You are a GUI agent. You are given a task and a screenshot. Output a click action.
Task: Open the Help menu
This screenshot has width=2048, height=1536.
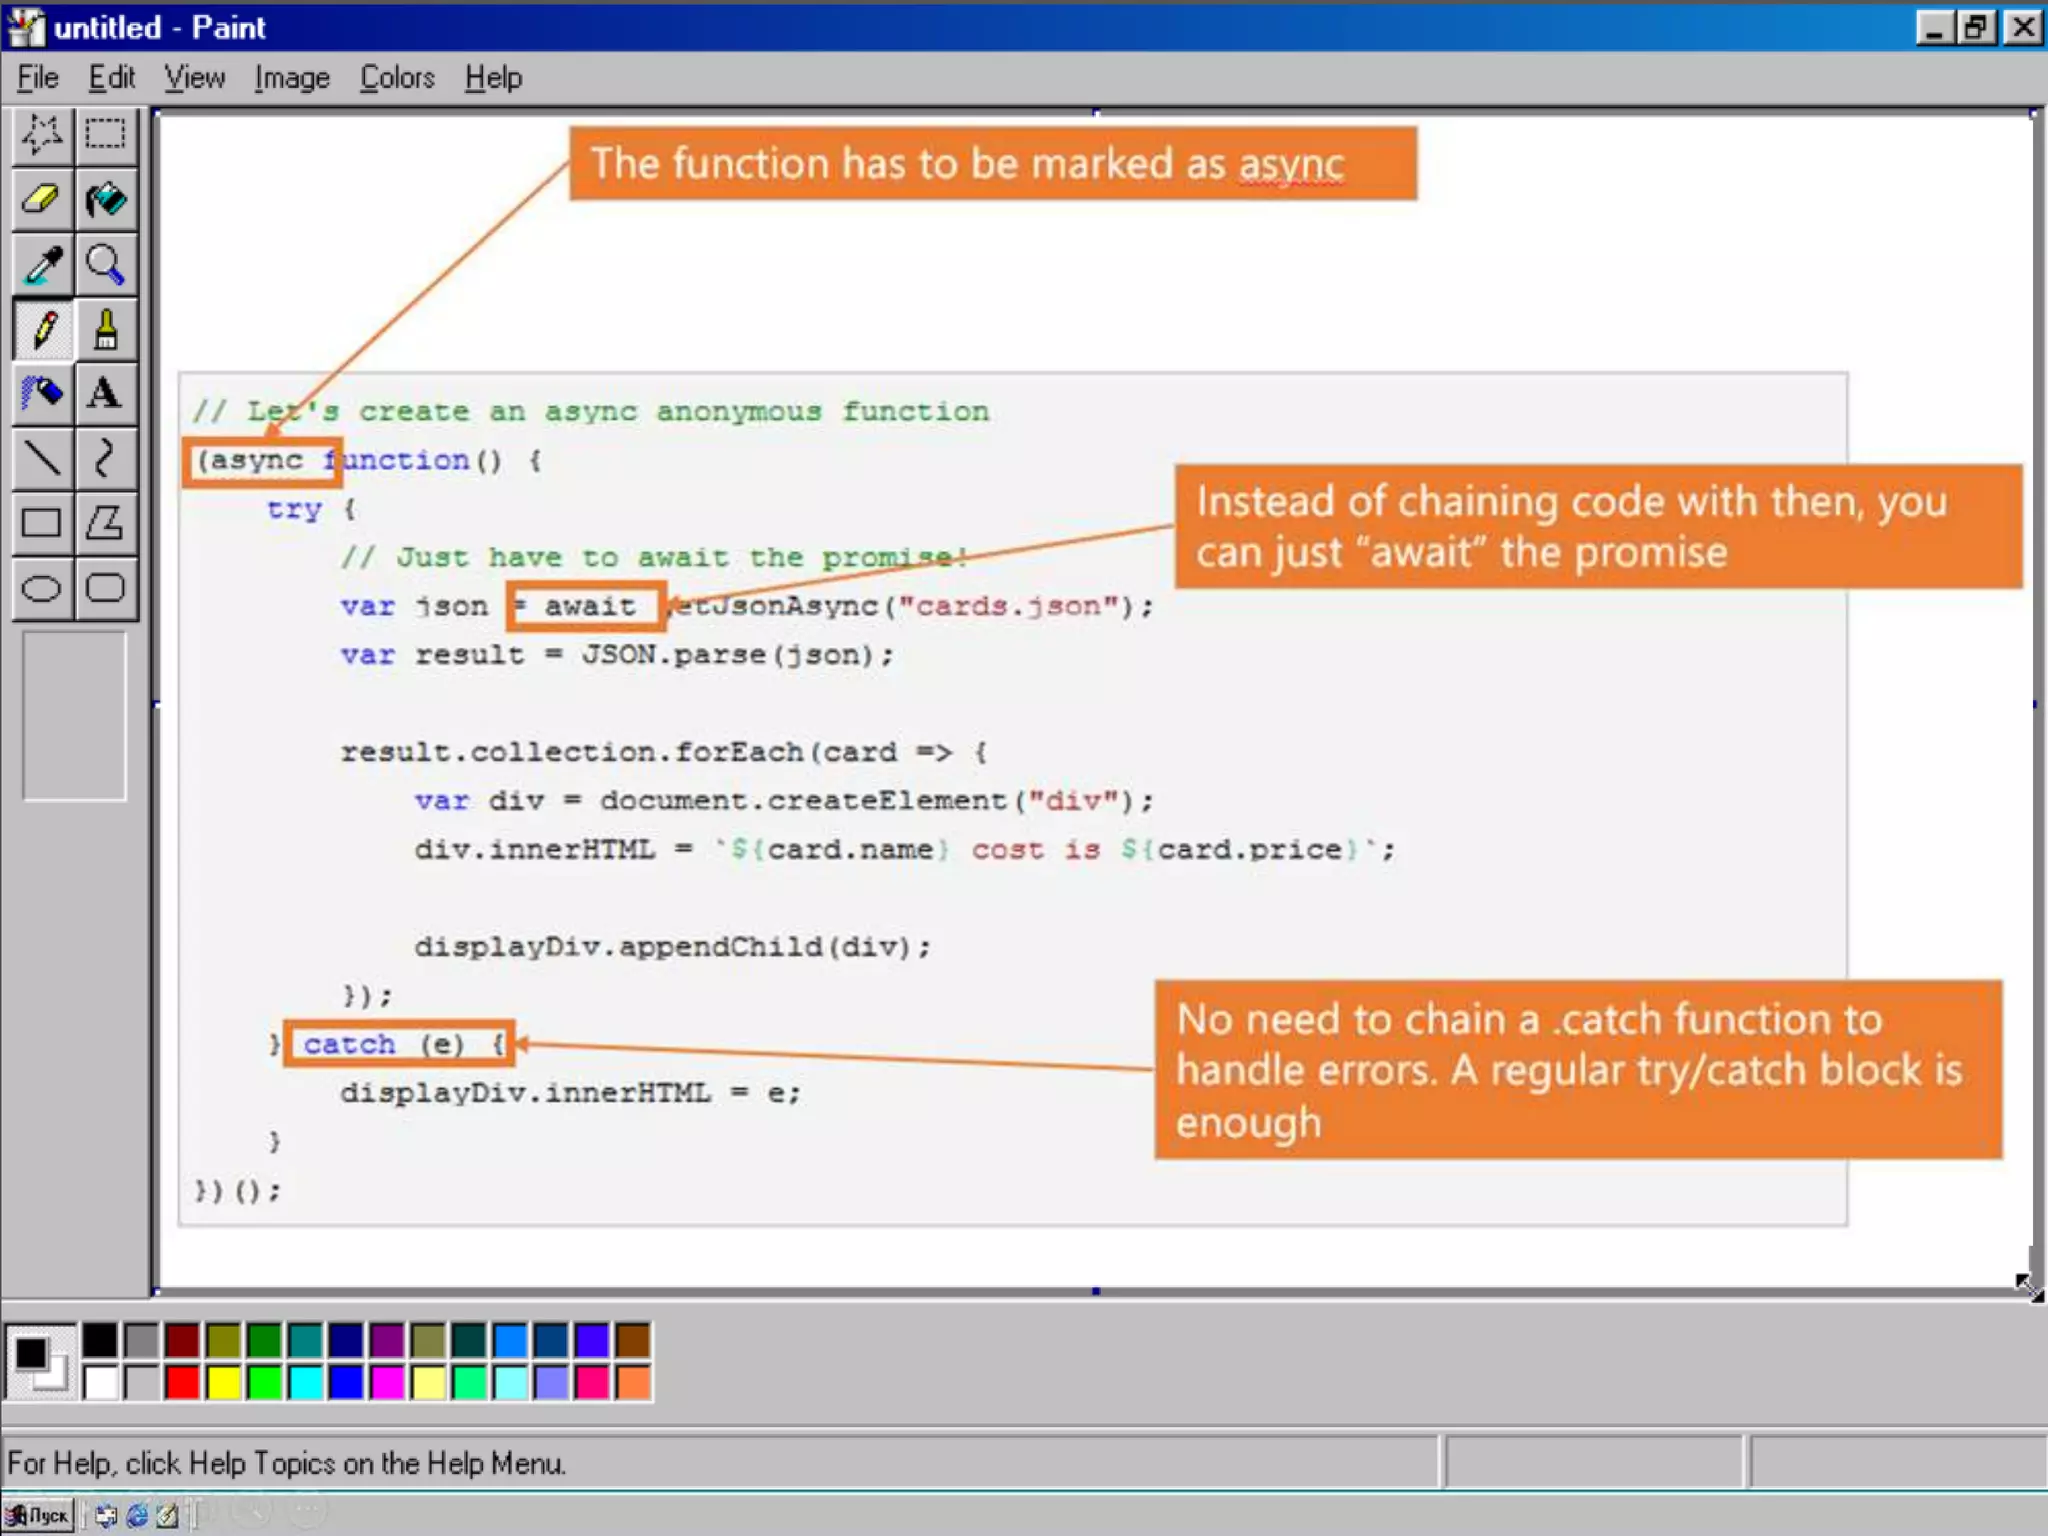coord(493,78)
